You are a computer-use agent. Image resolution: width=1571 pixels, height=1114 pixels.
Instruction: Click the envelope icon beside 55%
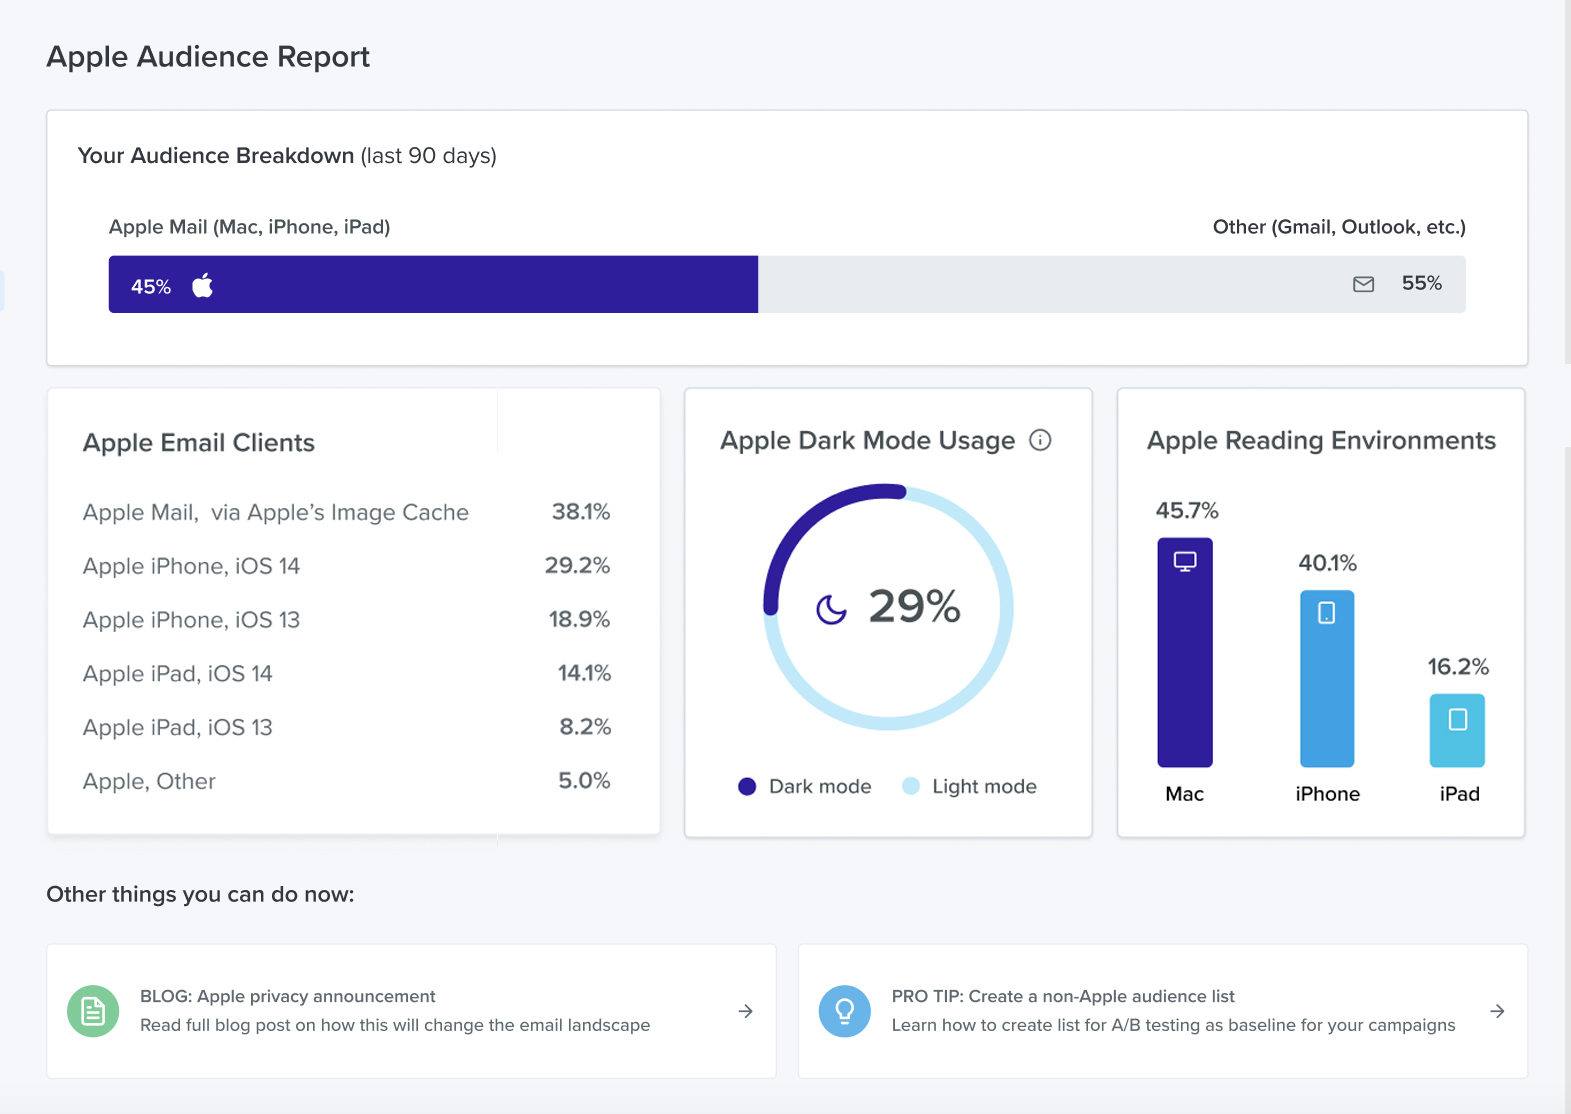point(1363,284)
